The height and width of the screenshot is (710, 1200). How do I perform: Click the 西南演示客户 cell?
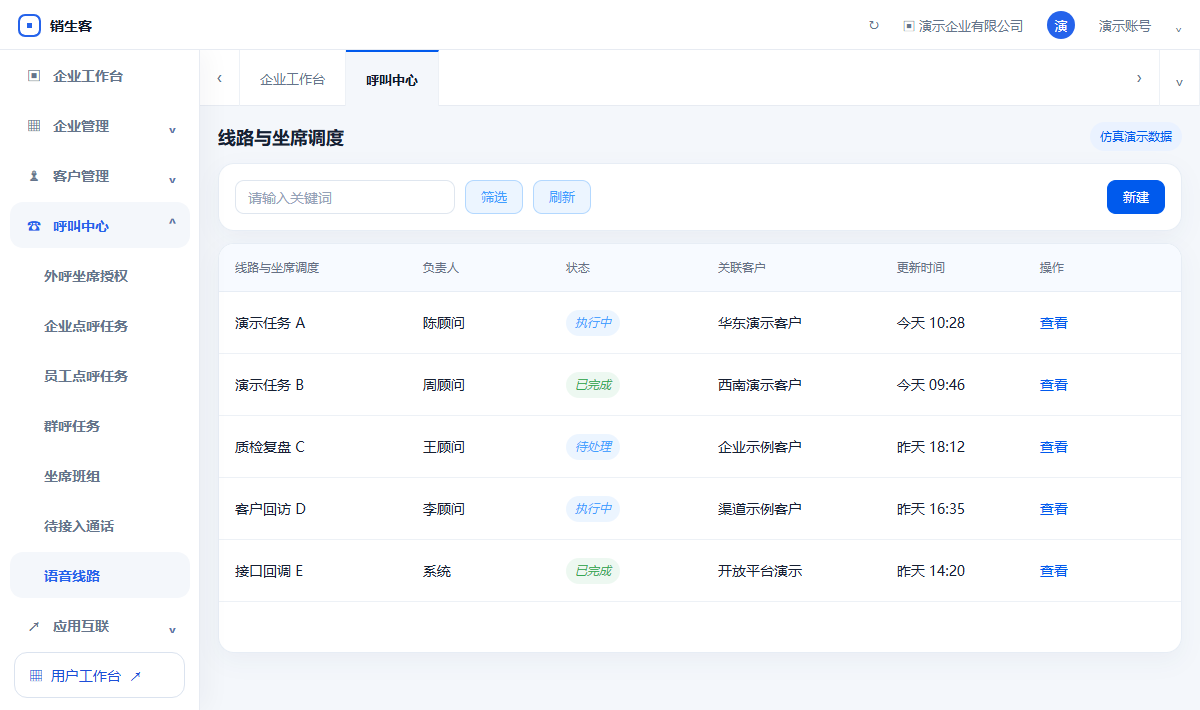[760, 385]
